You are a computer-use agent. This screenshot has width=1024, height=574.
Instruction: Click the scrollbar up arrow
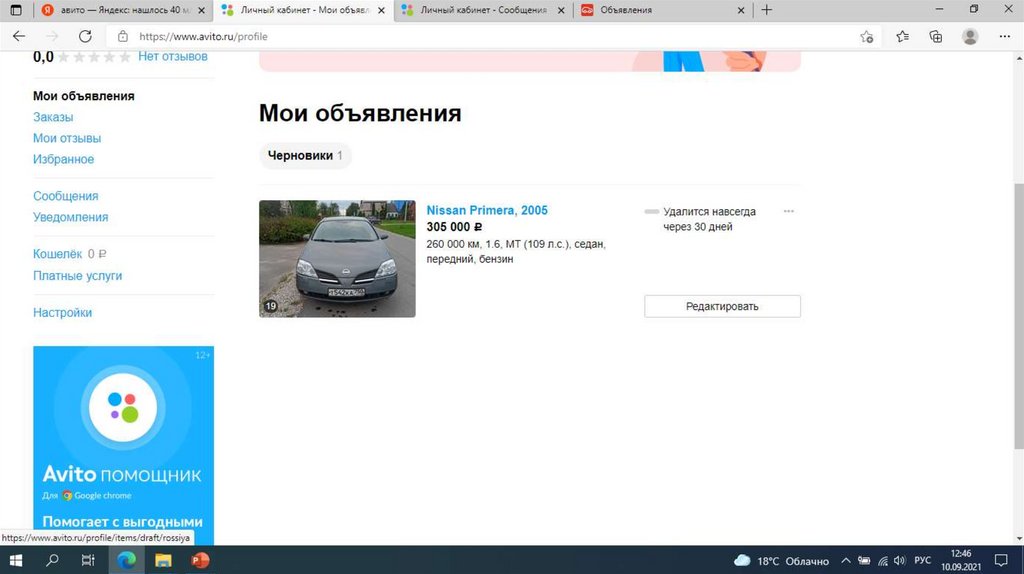point(1019,58)
